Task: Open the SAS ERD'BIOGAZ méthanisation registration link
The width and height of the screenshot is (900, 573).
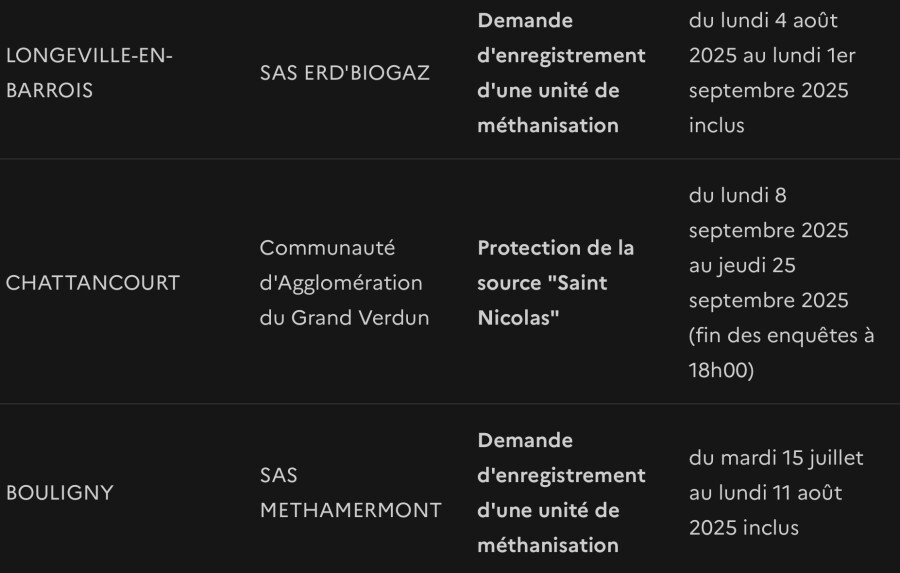Action: point(561,73)
